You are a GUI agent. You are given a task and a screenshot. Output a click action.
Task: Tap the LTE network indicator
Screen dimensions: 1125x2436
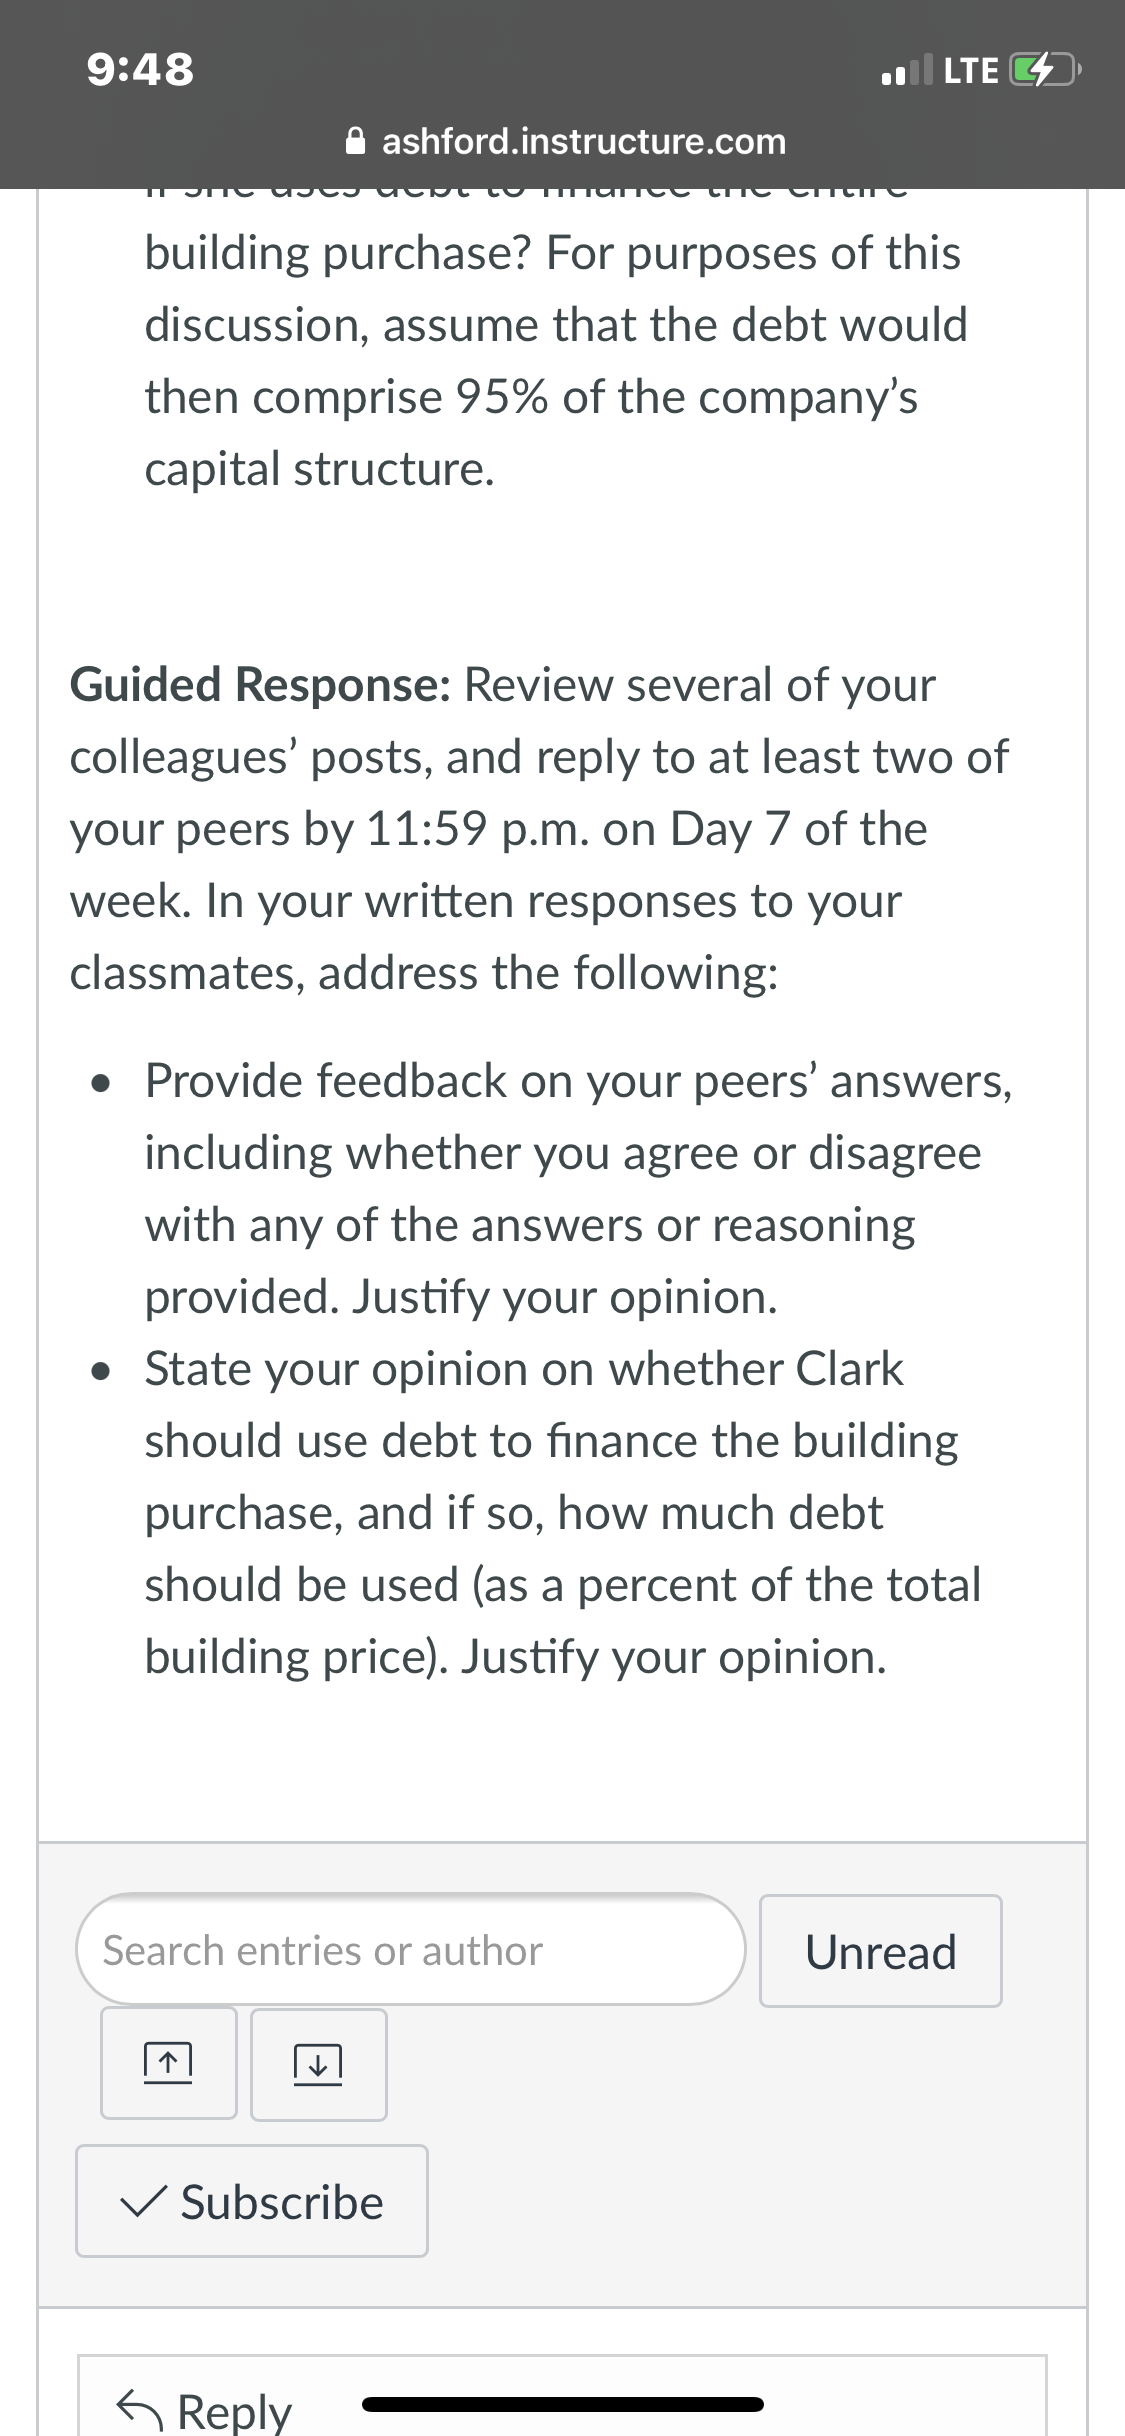[971, 70]
